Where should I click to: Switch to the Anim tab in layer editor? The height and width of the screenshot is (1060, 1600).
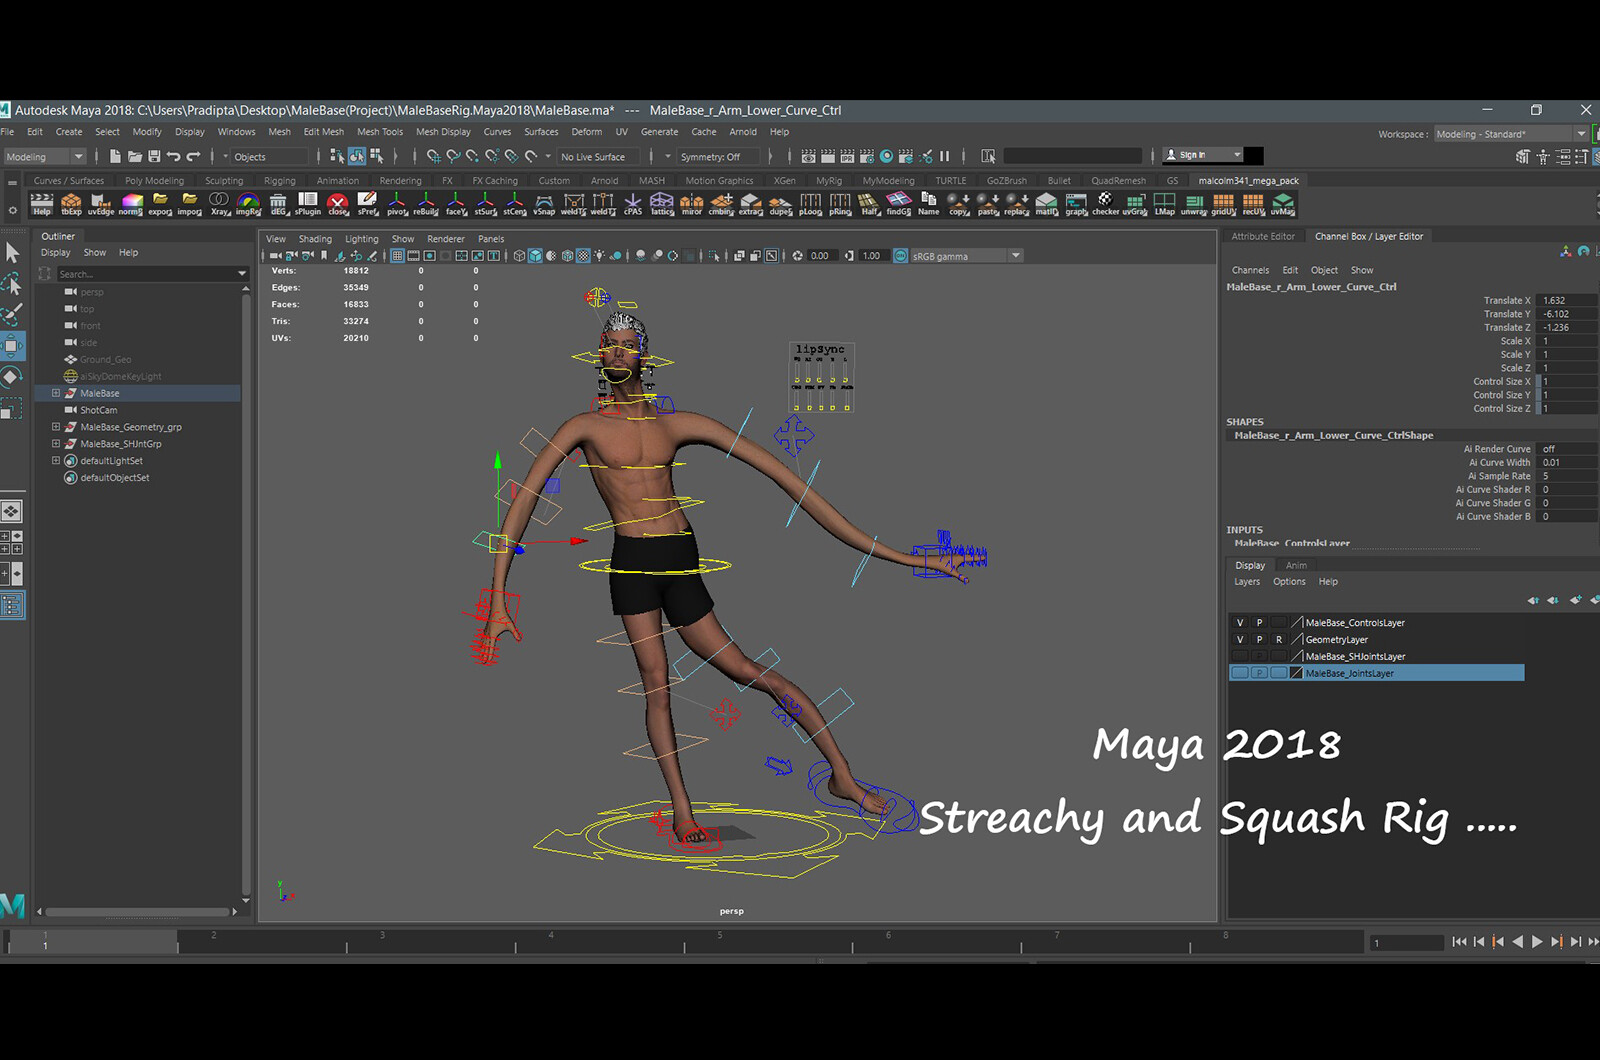[x=1297, y=565]
